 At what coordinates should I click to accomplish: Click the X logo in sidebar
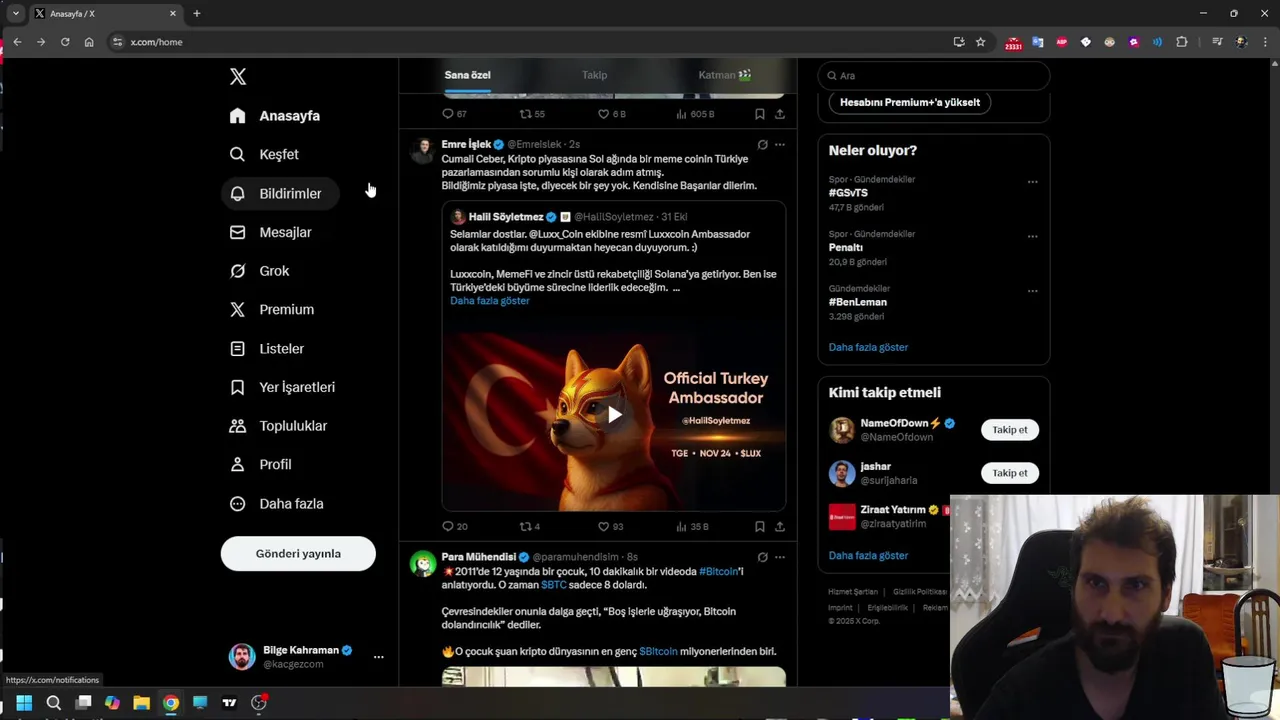coord(238,76)
